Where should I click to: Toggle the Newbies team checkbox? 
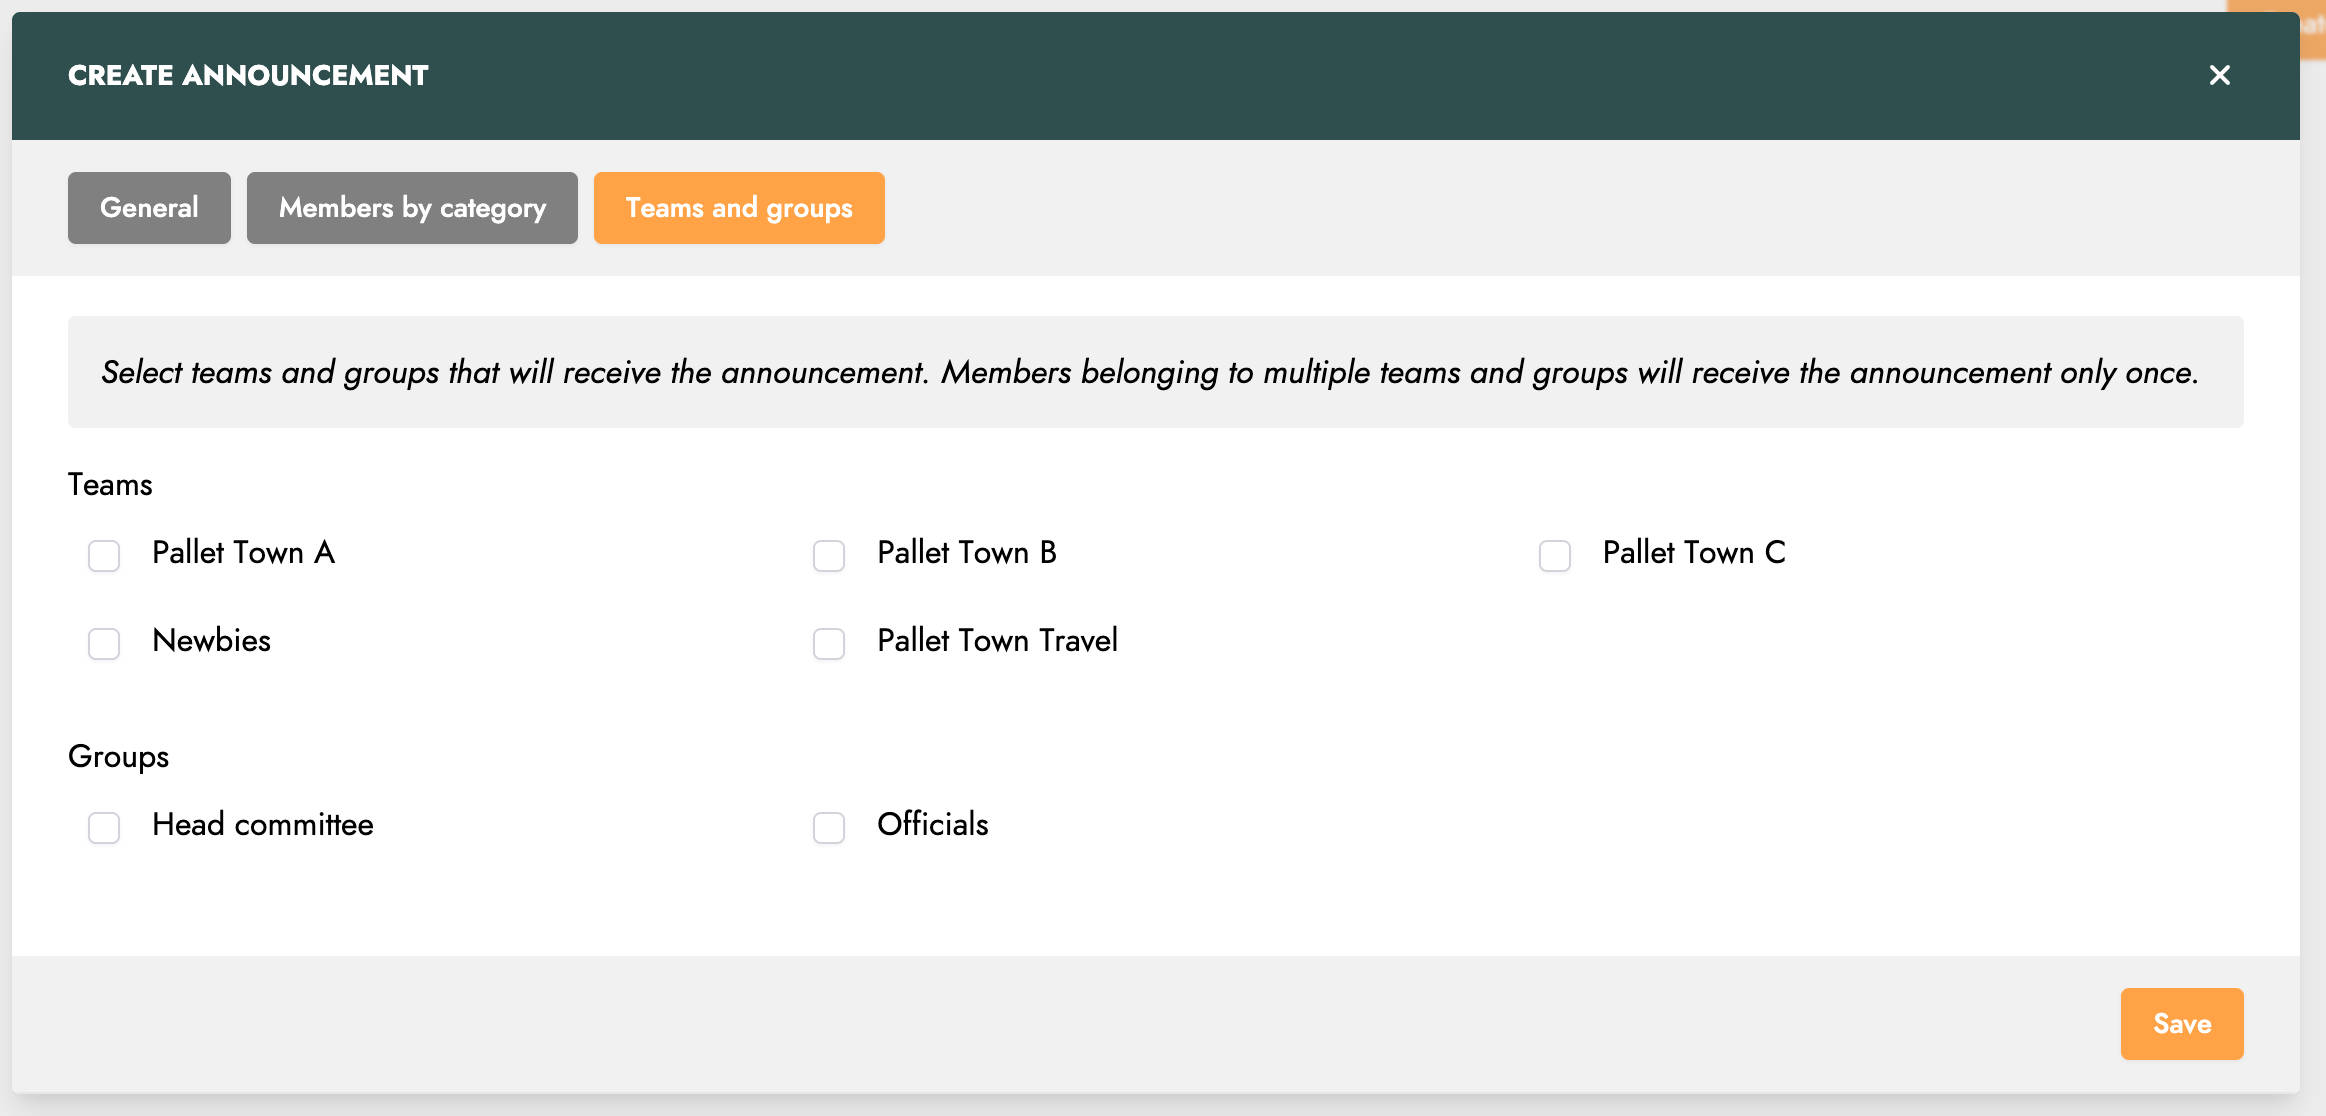point(104,643)
